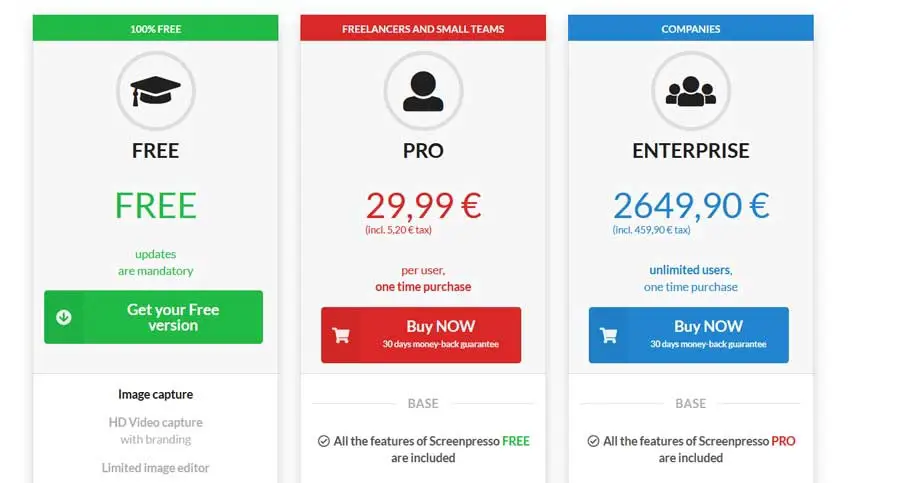The height and width of the screenshot is (483, 900).
Task: Click the HD Video capture feature text
Action: [155, 422]
